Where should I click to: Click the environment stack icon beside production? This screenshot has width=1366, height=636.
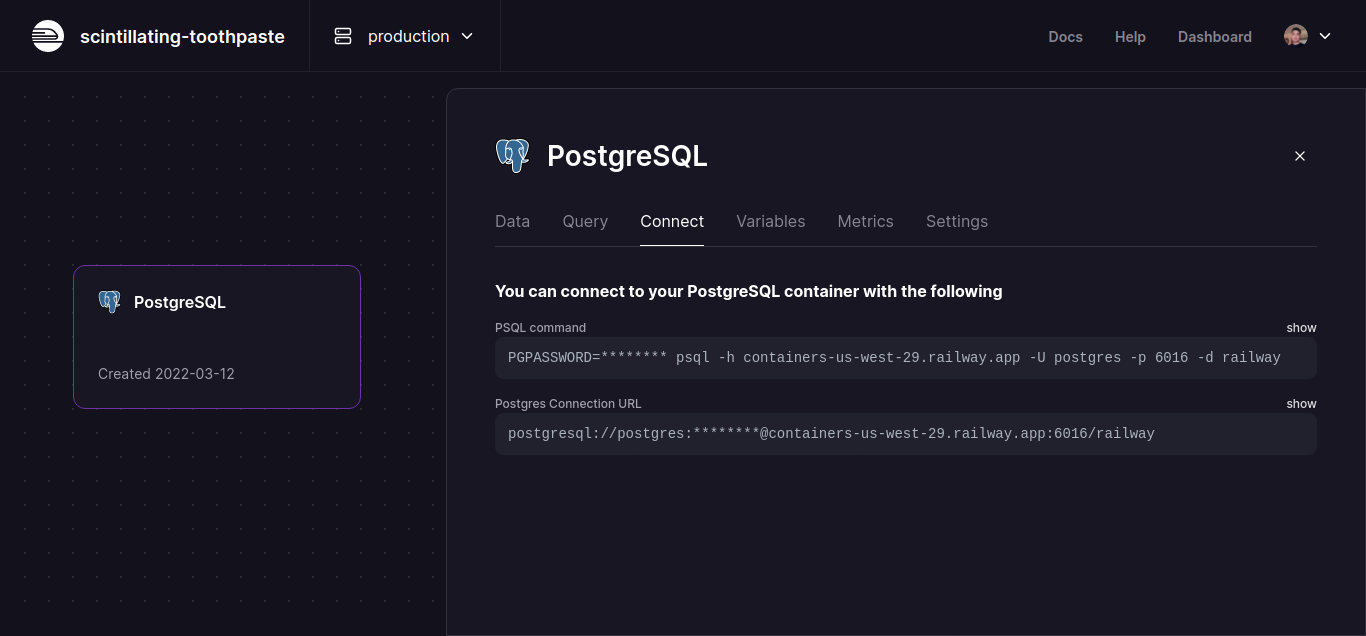point(342,35)
